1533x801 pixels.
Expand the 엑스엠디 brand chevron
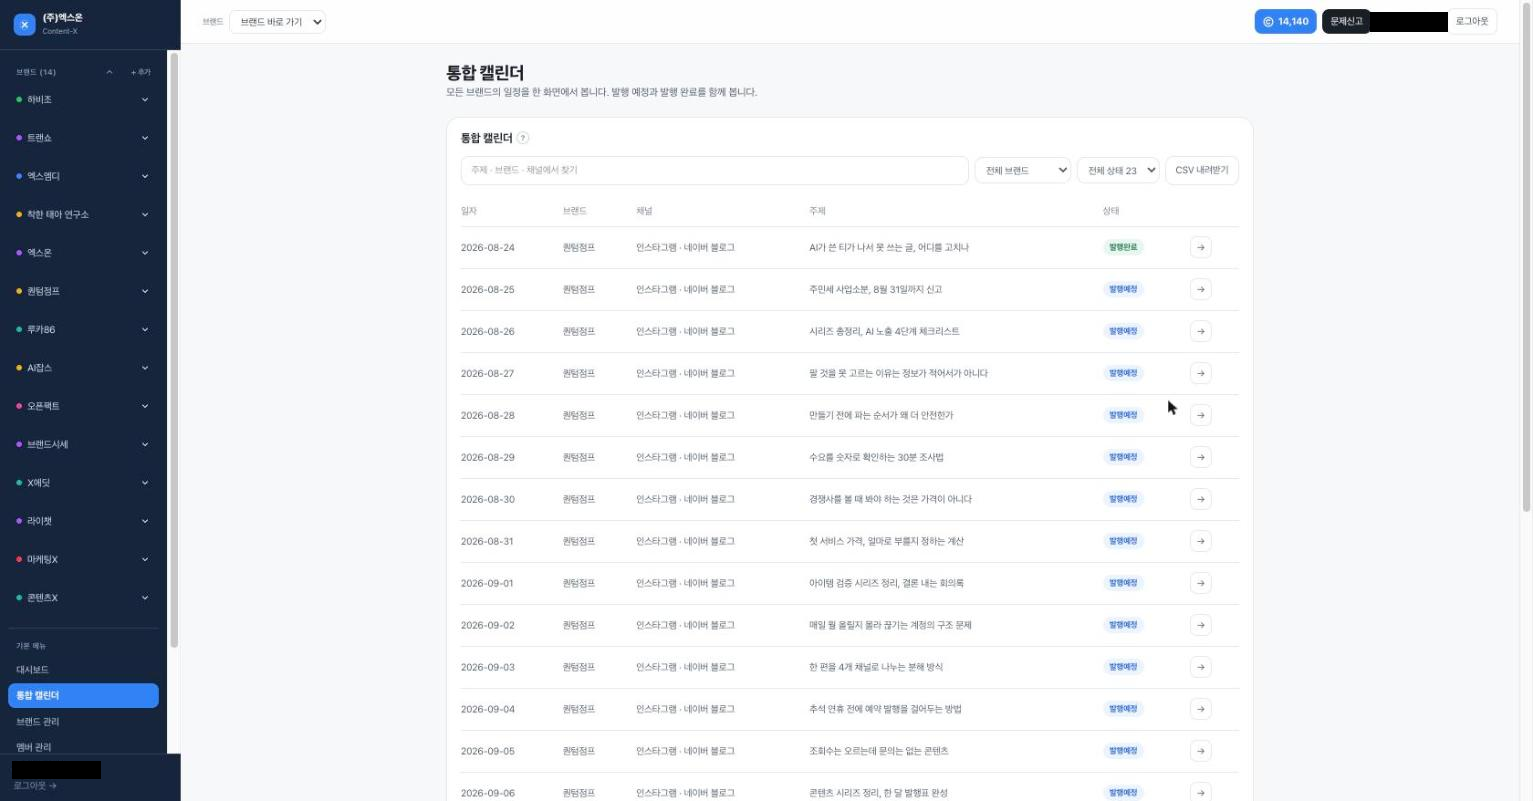[145, 176]
